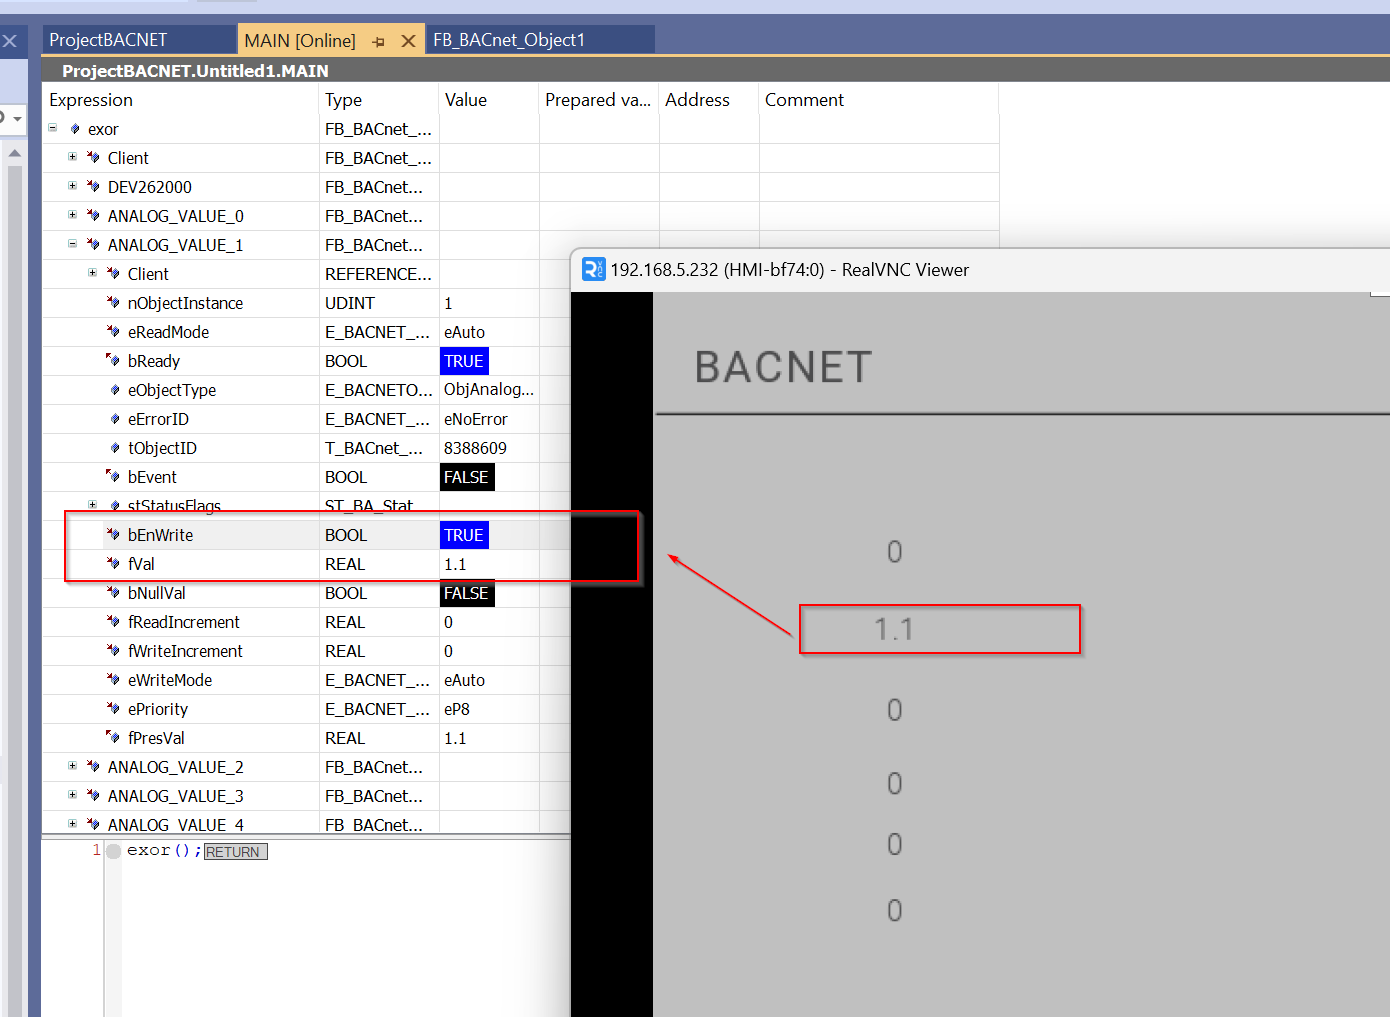Screen dimensions: 1390x1017
Task: Collapse the exor tree node
Action: coord(53,128)
